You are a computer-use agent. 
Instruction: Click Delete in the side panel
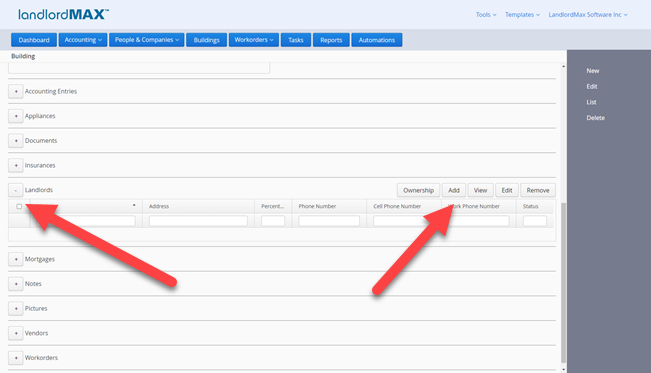(x=595, y=118)
